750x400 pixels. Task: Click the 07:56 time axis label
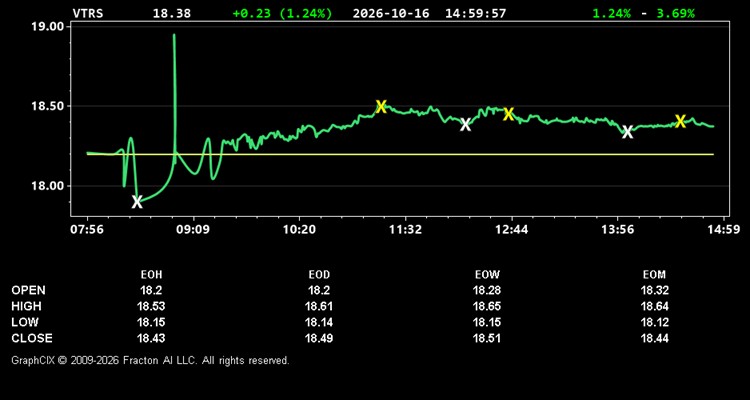87,230
